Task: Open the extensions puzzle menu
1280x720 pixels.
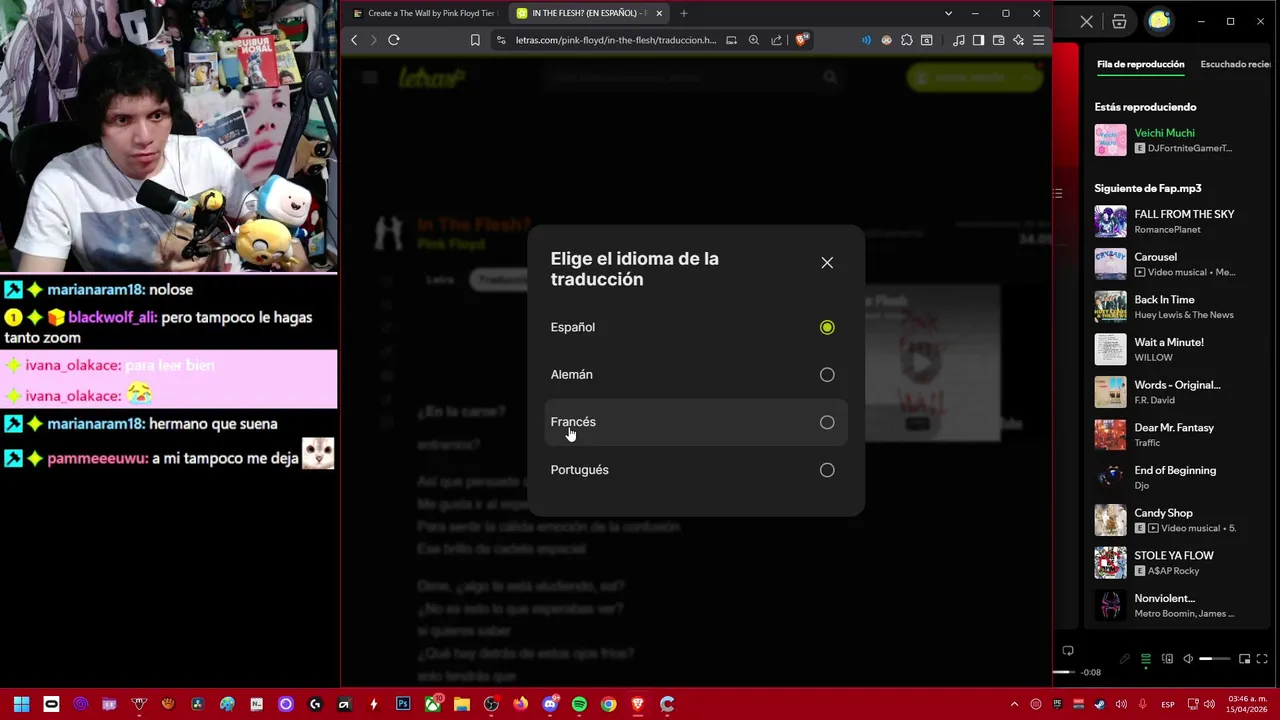Action: click(x=907, y=40)
